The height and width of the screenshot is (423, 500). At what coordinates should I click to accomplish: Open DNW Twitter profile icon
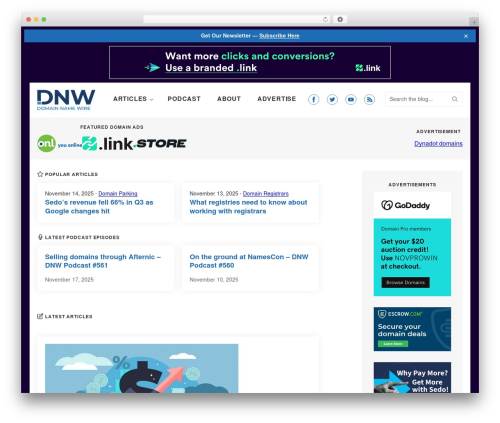pyautogui.click(x=332, y=99)
